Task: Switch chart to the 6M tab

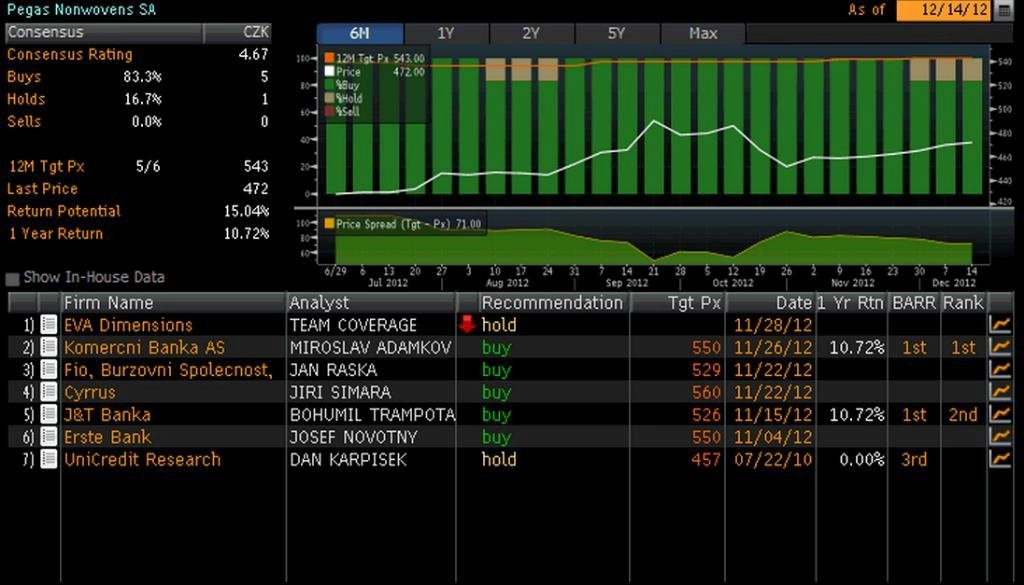Action: coord(360,33)
